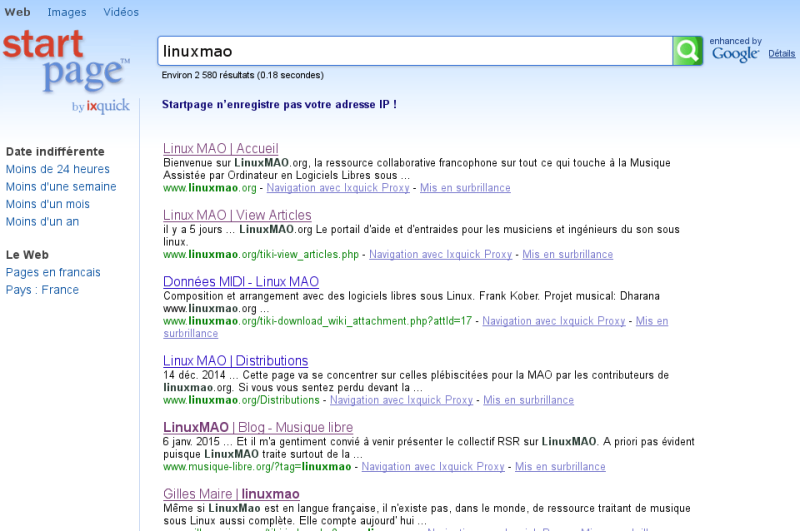The width and height of the screenshot is (800, 531).
Task: Click 'Startpage n'enregistre pas votre adresse IP !'
Action: (279, 105)
